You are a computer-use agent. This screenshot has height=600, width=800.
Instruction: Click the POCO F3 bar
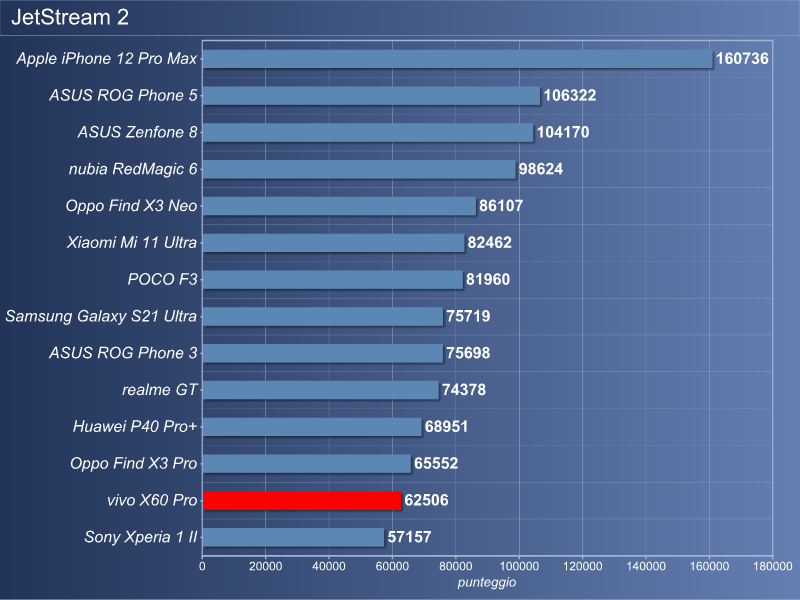[x=333, y=280]
